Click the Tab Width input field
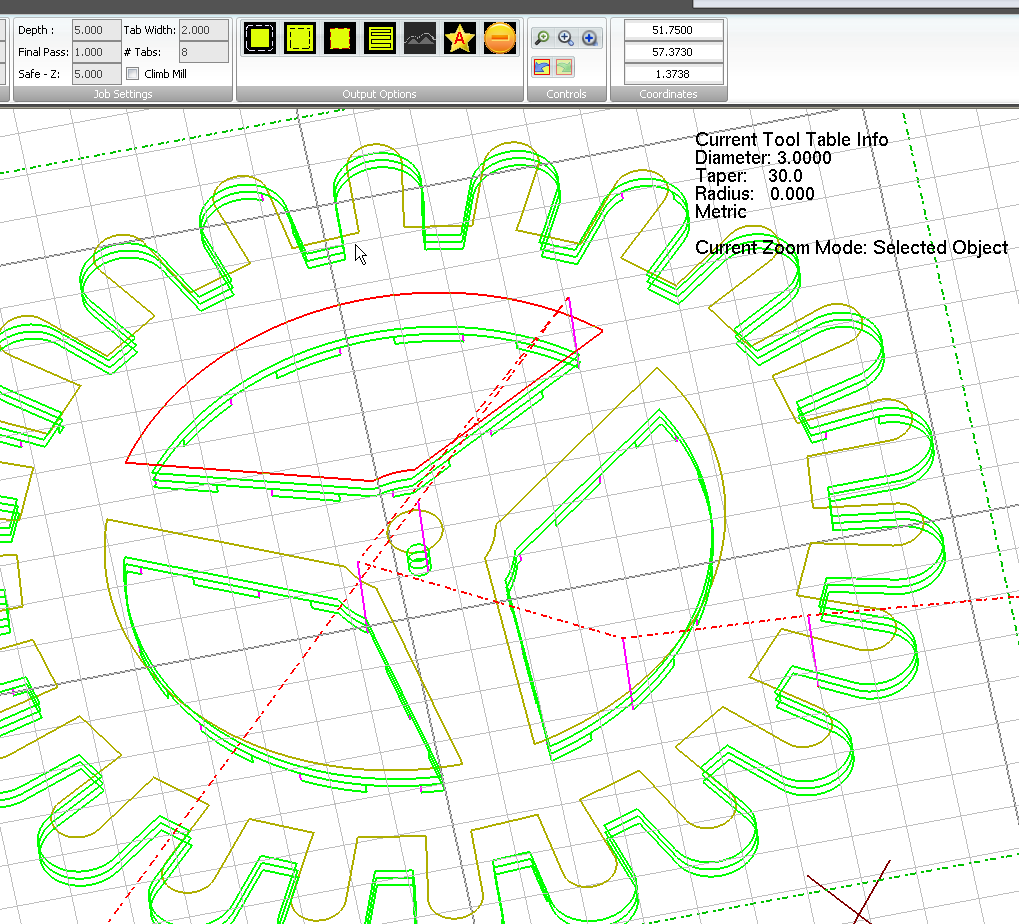The height and width of the screenshot is (924, 1019). 203,30
